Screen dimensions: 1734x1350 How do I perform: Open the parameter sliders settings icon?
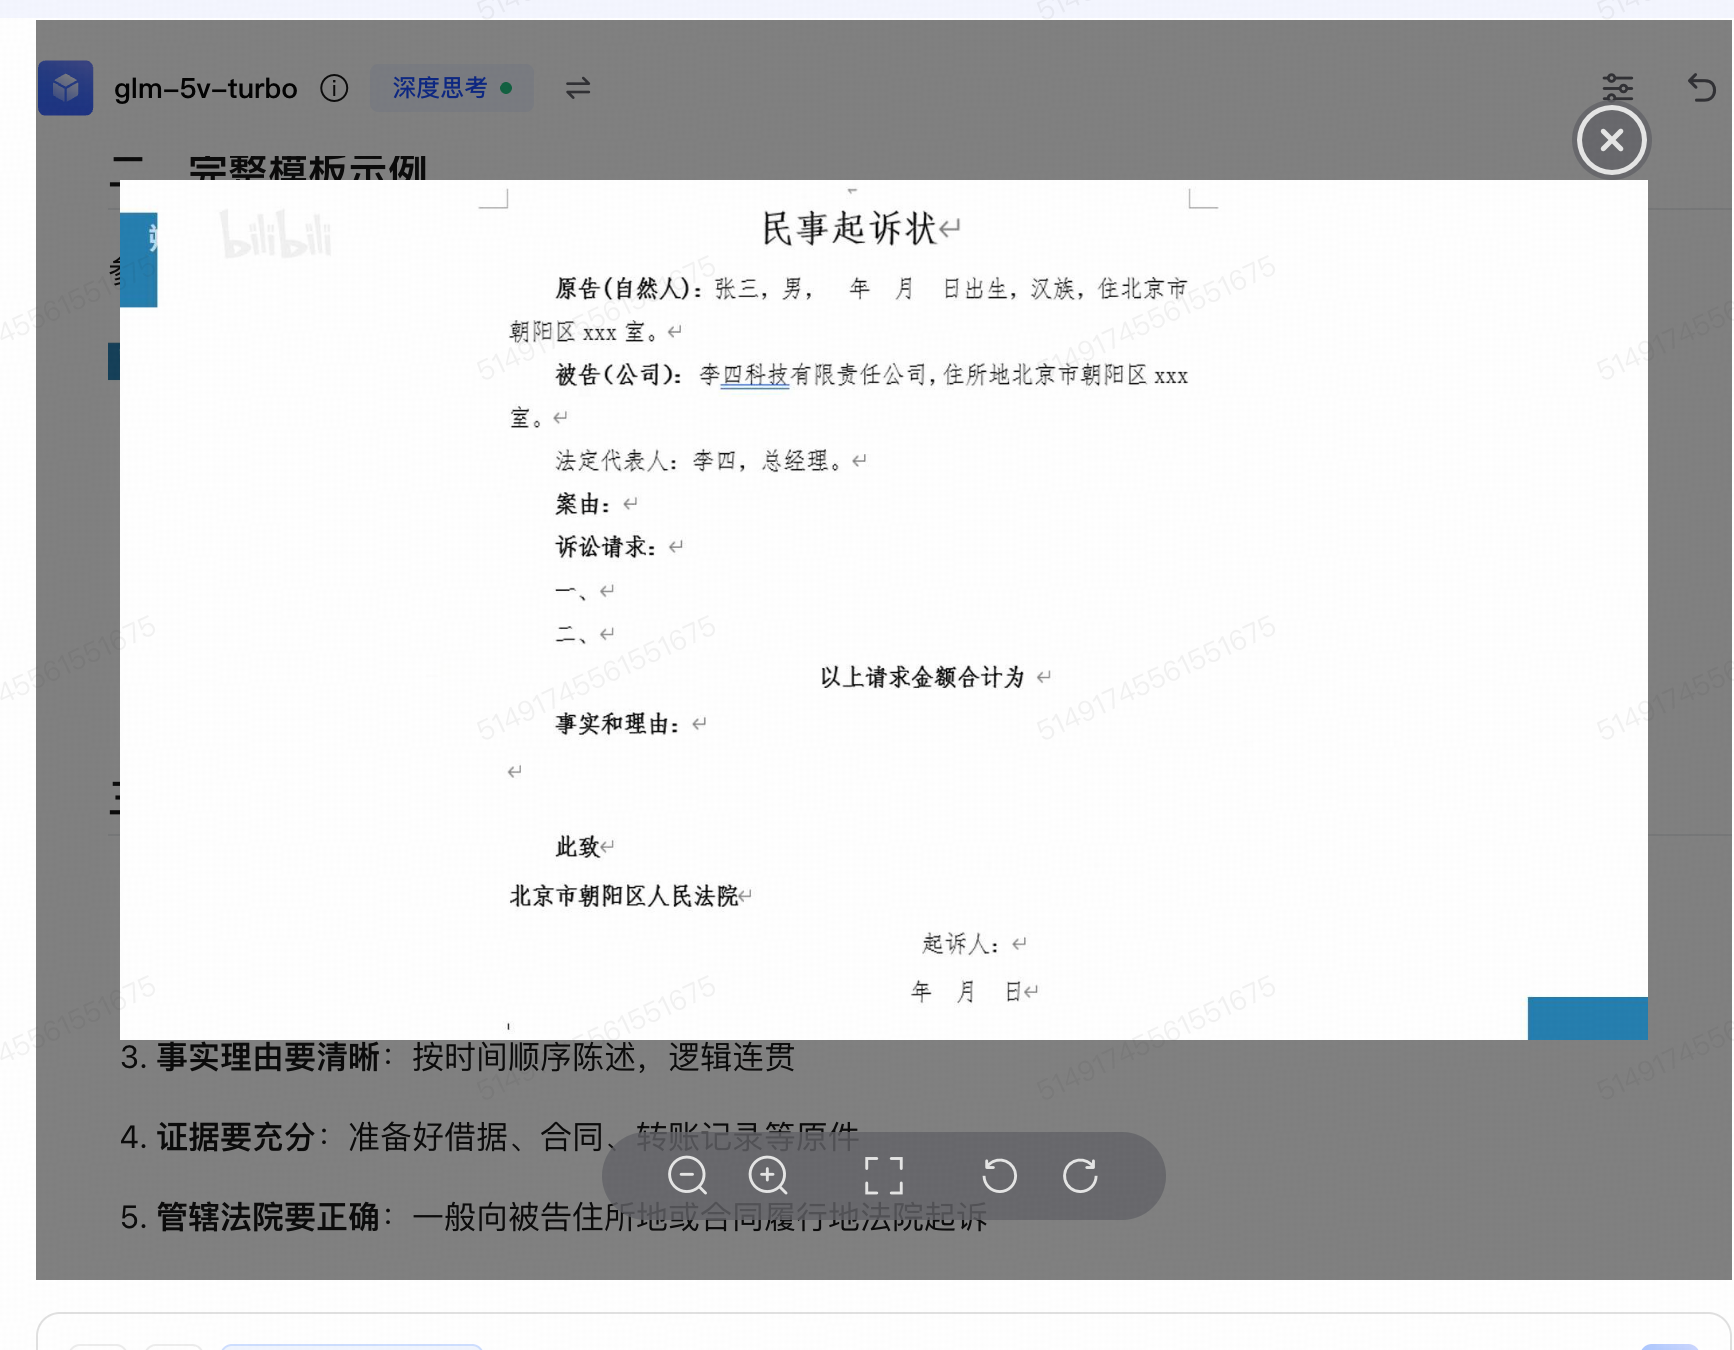[x=1617, y=88]
